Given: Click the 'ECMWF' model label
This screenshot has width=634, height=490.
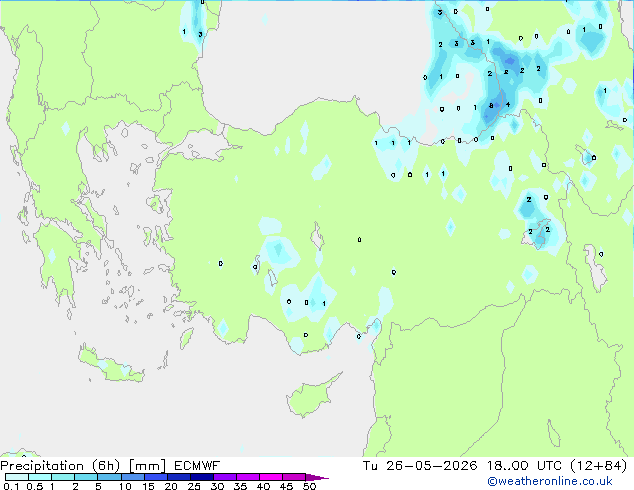Looking at the screenshot, I should (x=197, y=466).
